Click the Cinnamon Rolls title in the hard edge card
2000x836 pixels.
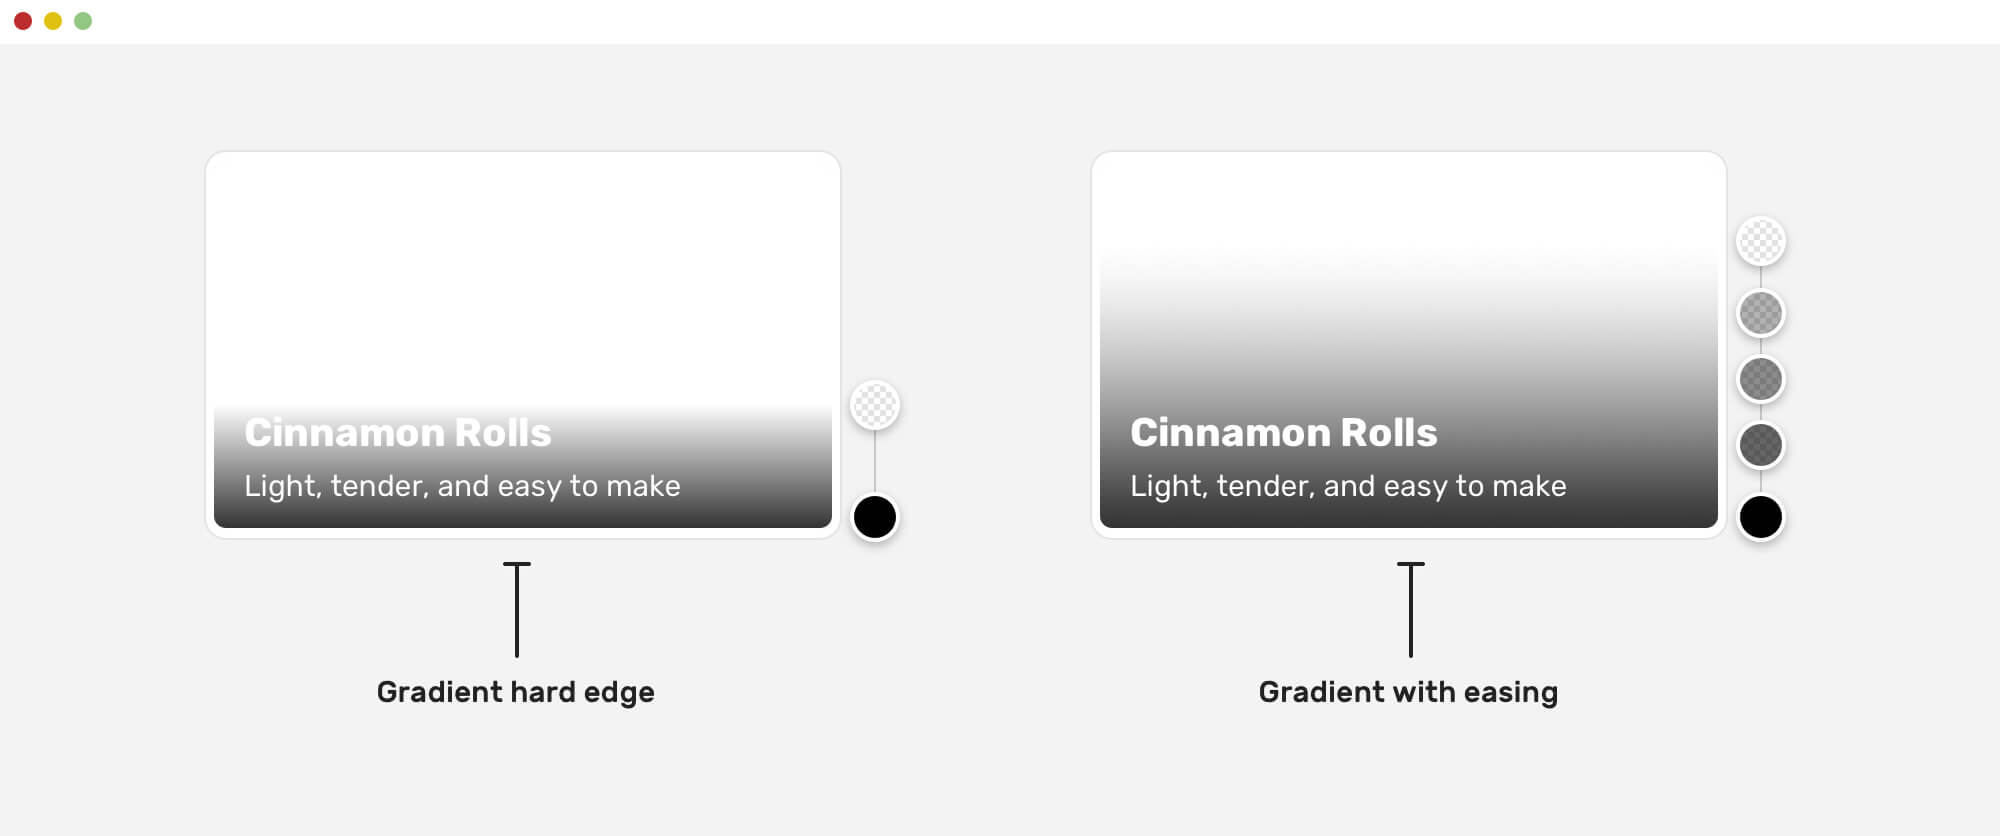pos(398,433)
